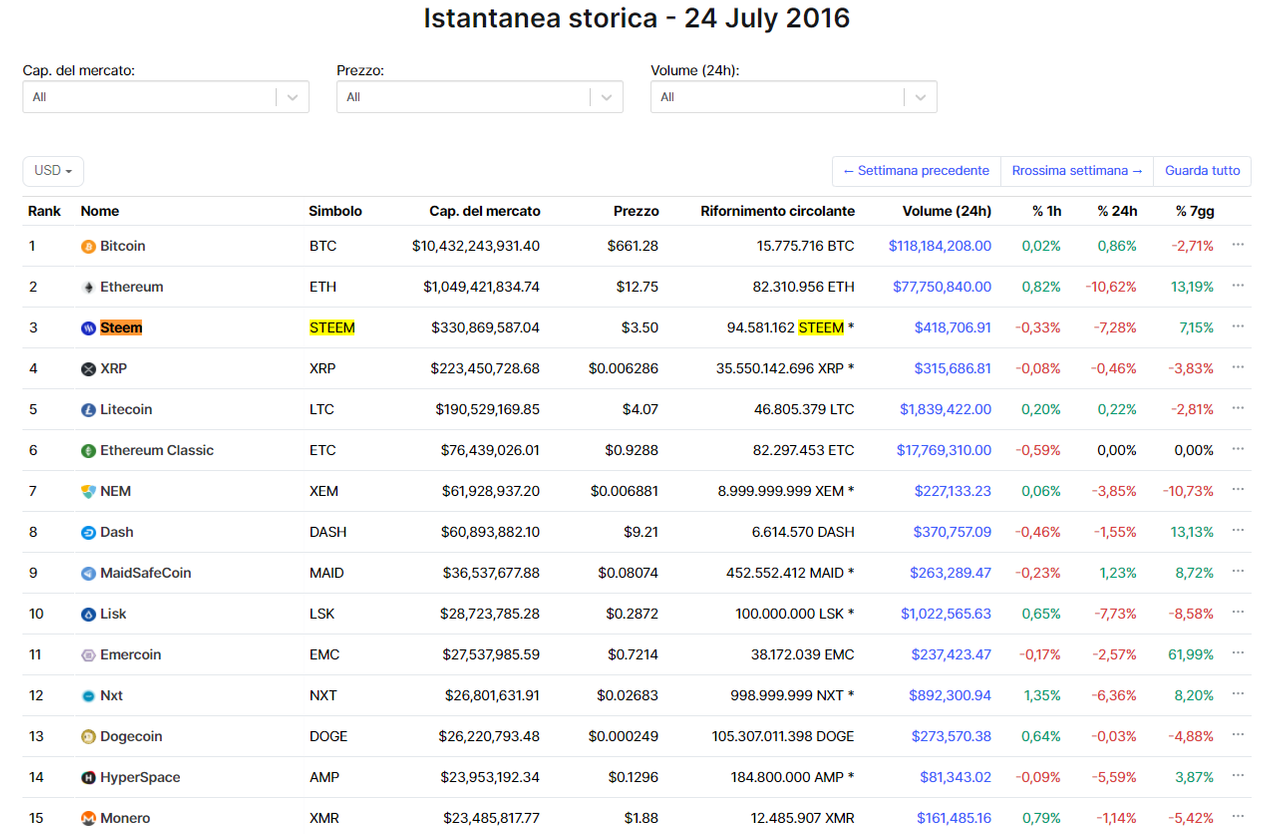
Task: Click the Emercoin logo icon
Action: click(x=88, y=656)
